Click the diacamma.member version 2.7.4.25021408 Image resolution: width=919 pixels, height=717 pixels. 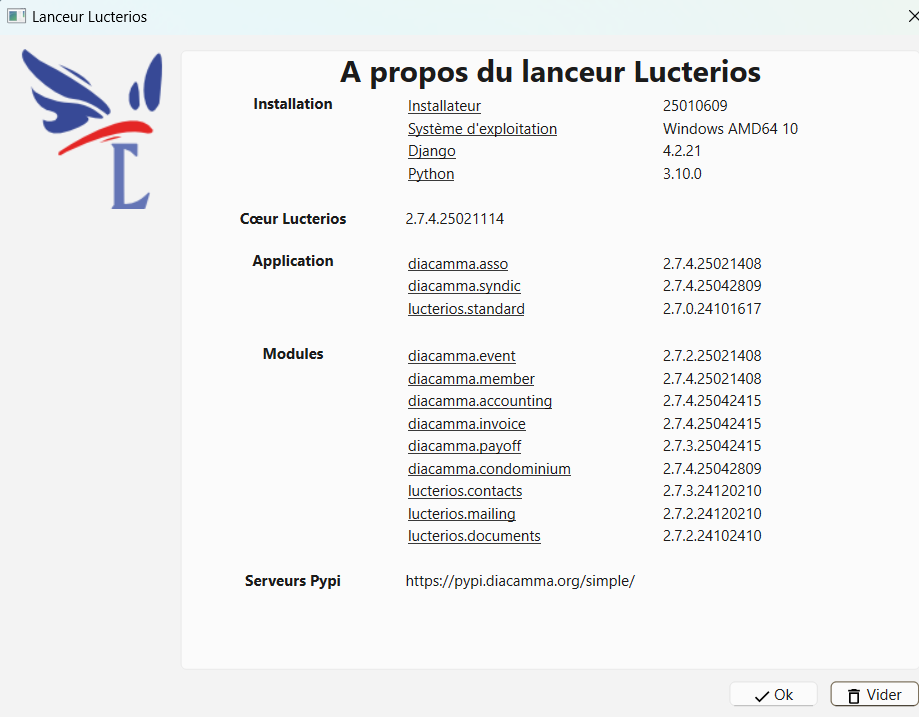(712, 379)
